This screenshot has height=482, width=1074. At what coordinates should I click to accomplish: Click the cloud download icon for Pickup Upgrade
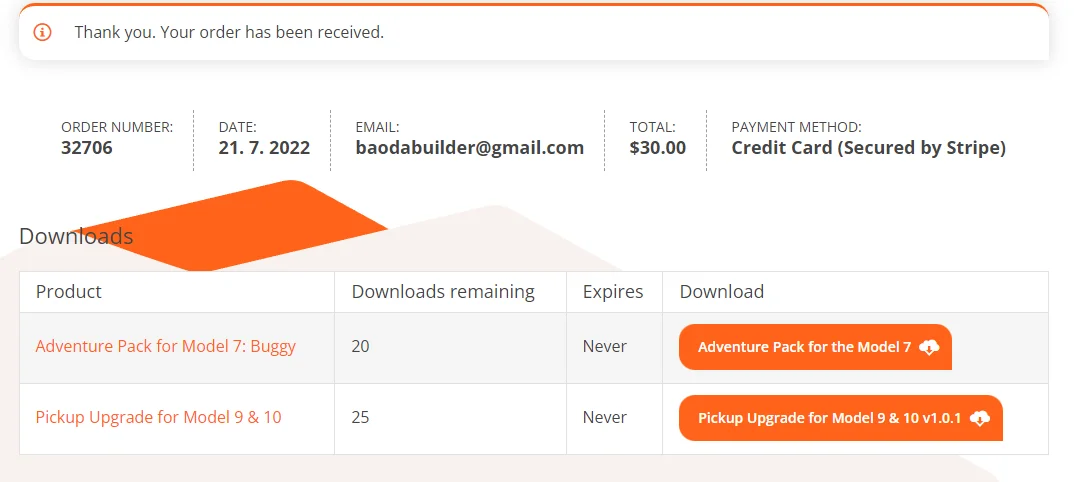[x=980, y=418]
